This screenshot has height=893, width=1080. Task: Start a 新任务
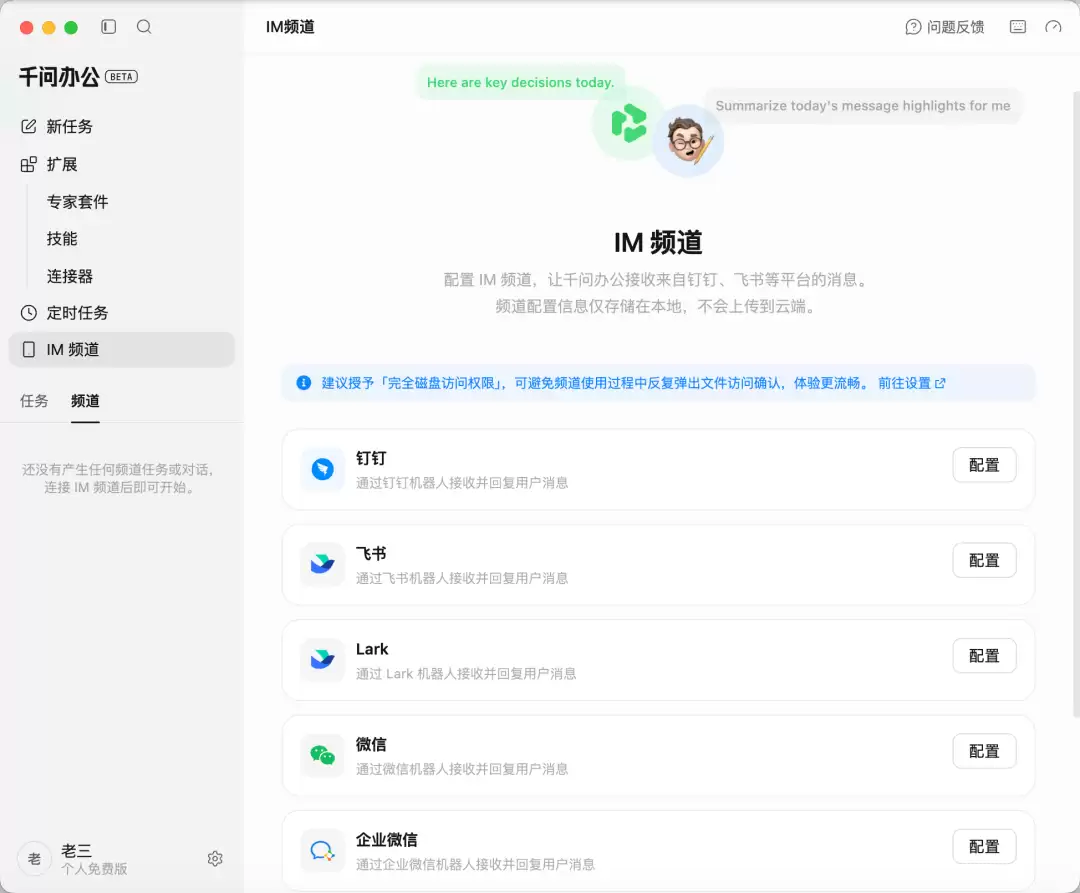[x=70, y=127]
